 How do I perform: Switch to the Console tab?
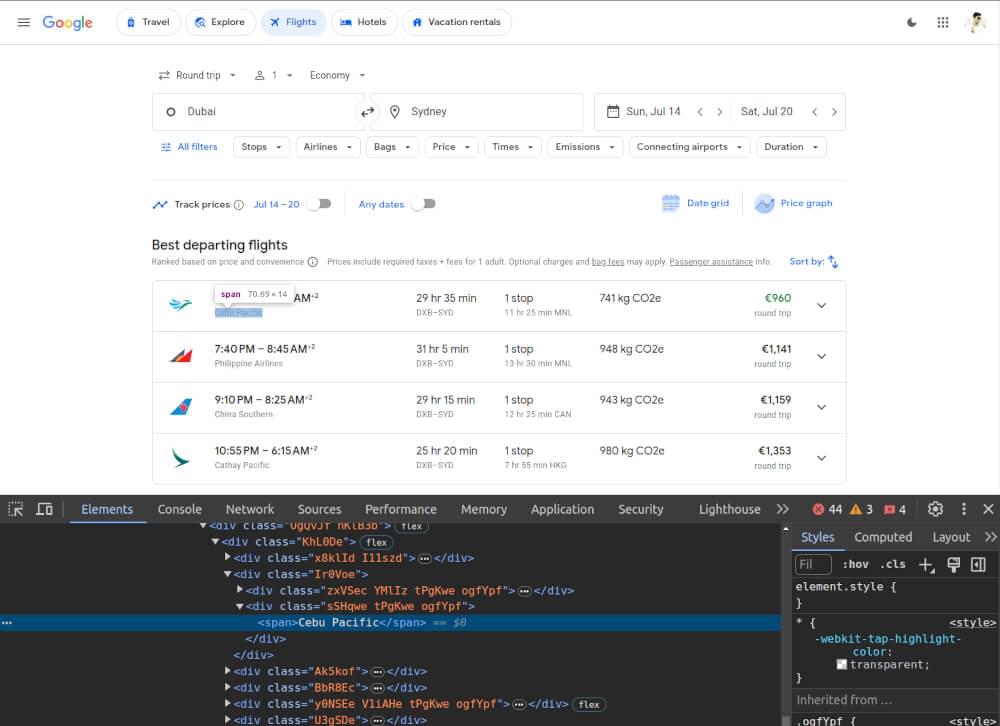[178, 509]
